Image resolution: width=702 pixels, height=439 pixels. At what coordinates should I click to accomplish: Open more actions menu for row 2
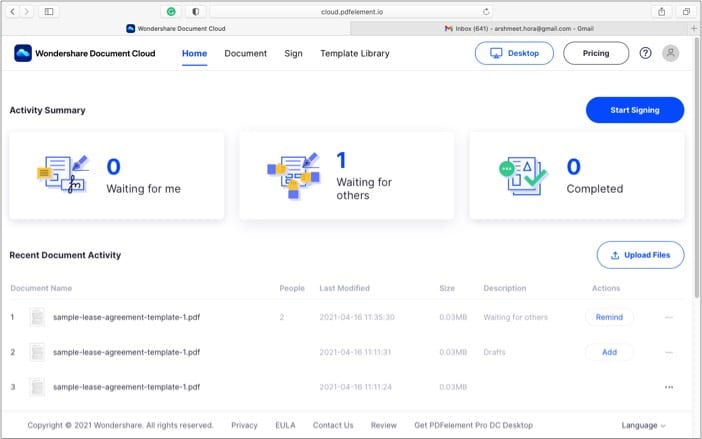tap(669, 352)
